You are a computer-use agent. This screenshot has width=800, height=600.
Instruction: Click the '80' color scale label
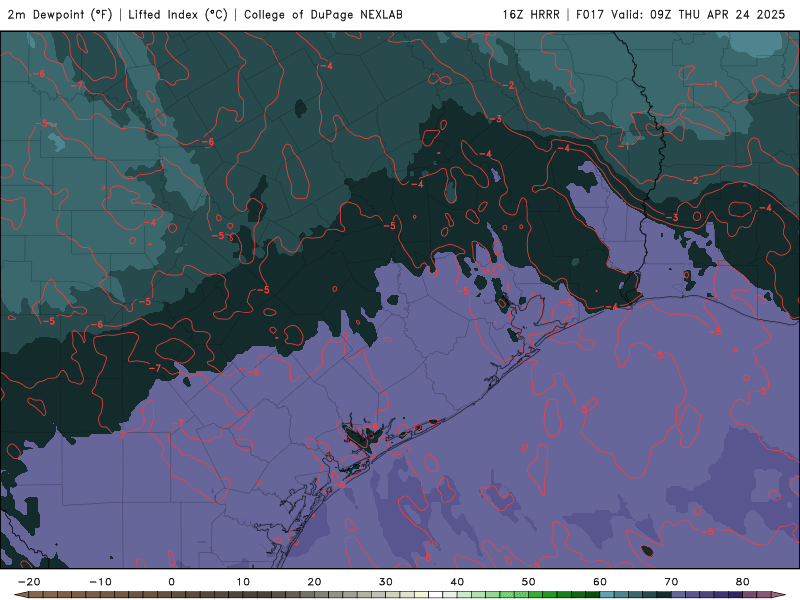[743, 582]
